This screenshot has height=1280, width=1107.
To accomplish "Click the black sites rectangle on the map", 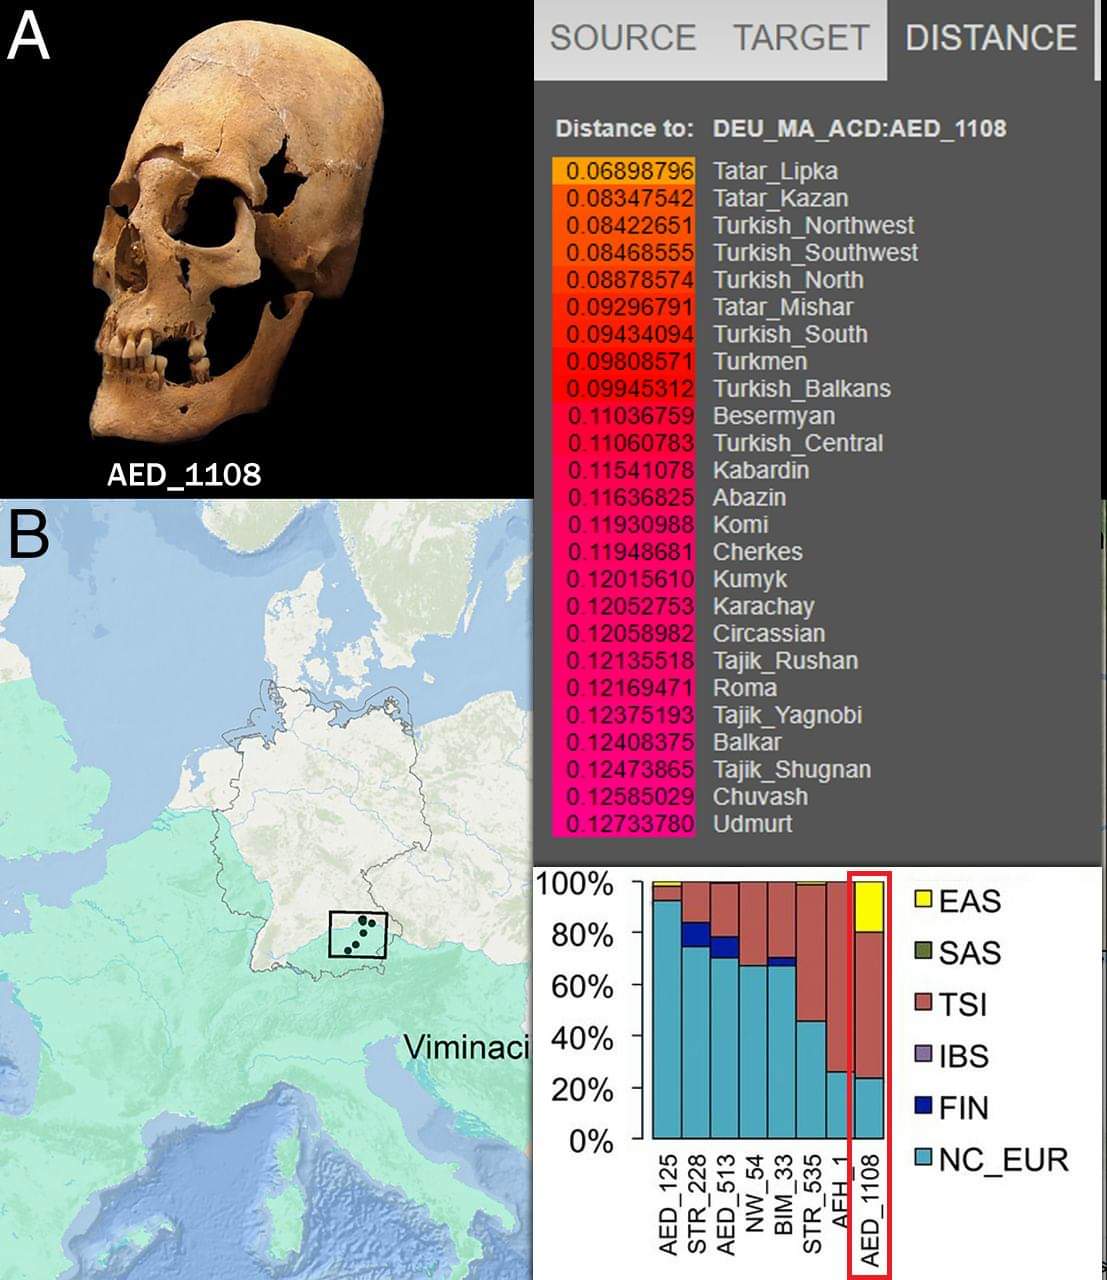I will coord(358,934).
